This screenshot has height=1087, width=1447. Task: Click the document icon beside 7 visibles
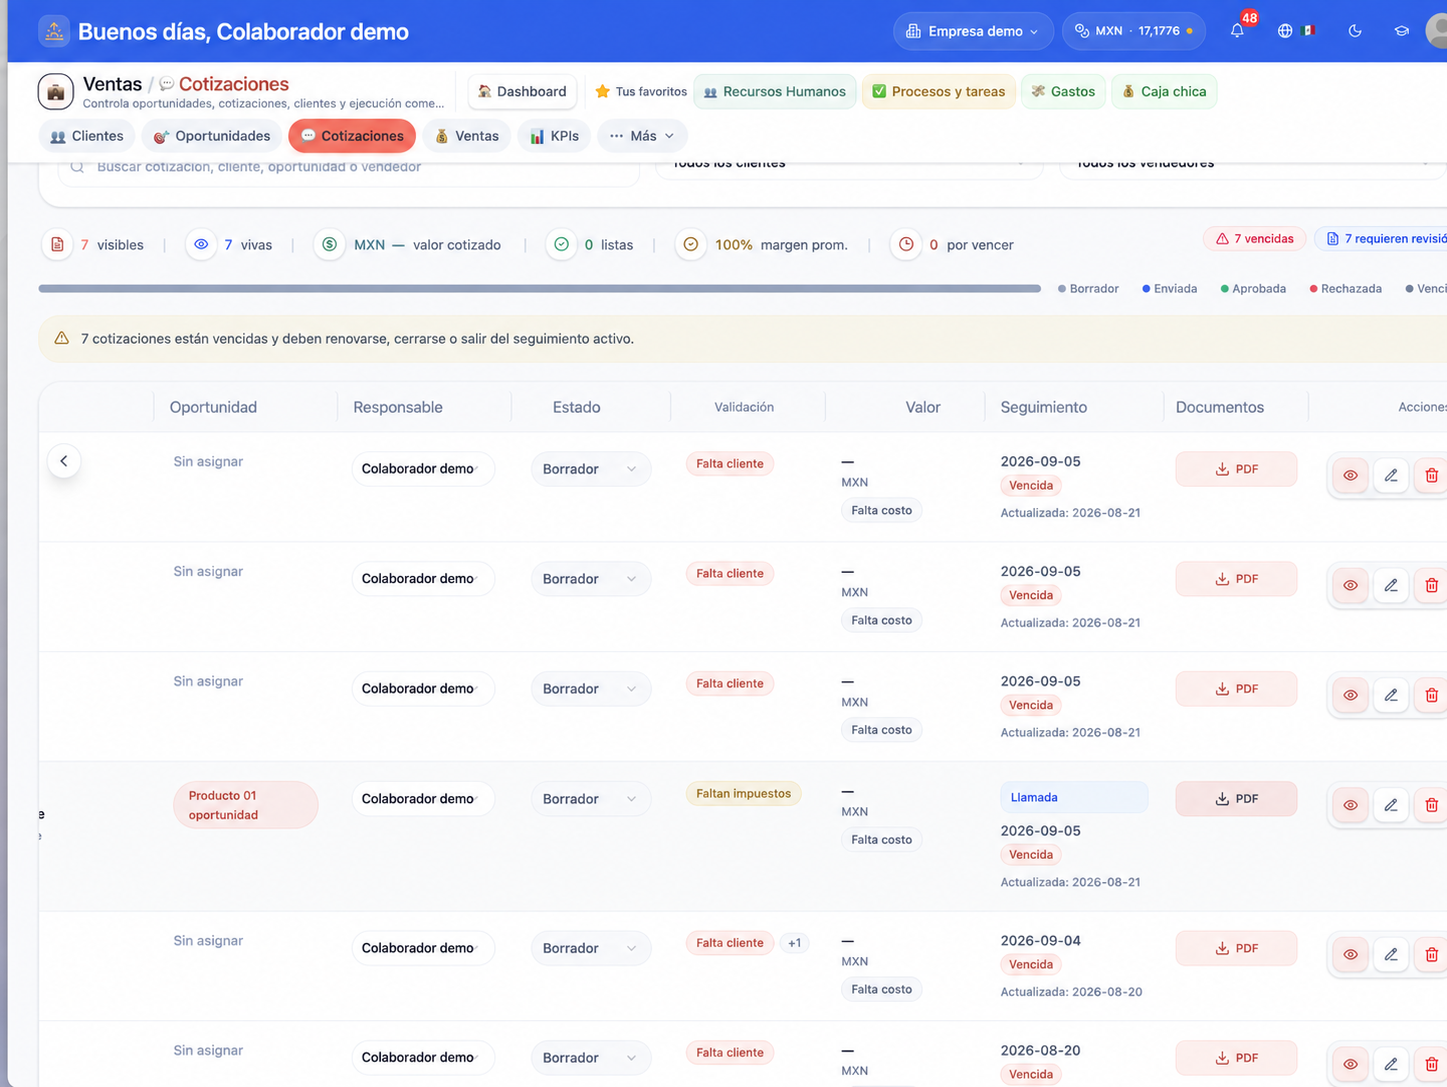pos(57,244)
